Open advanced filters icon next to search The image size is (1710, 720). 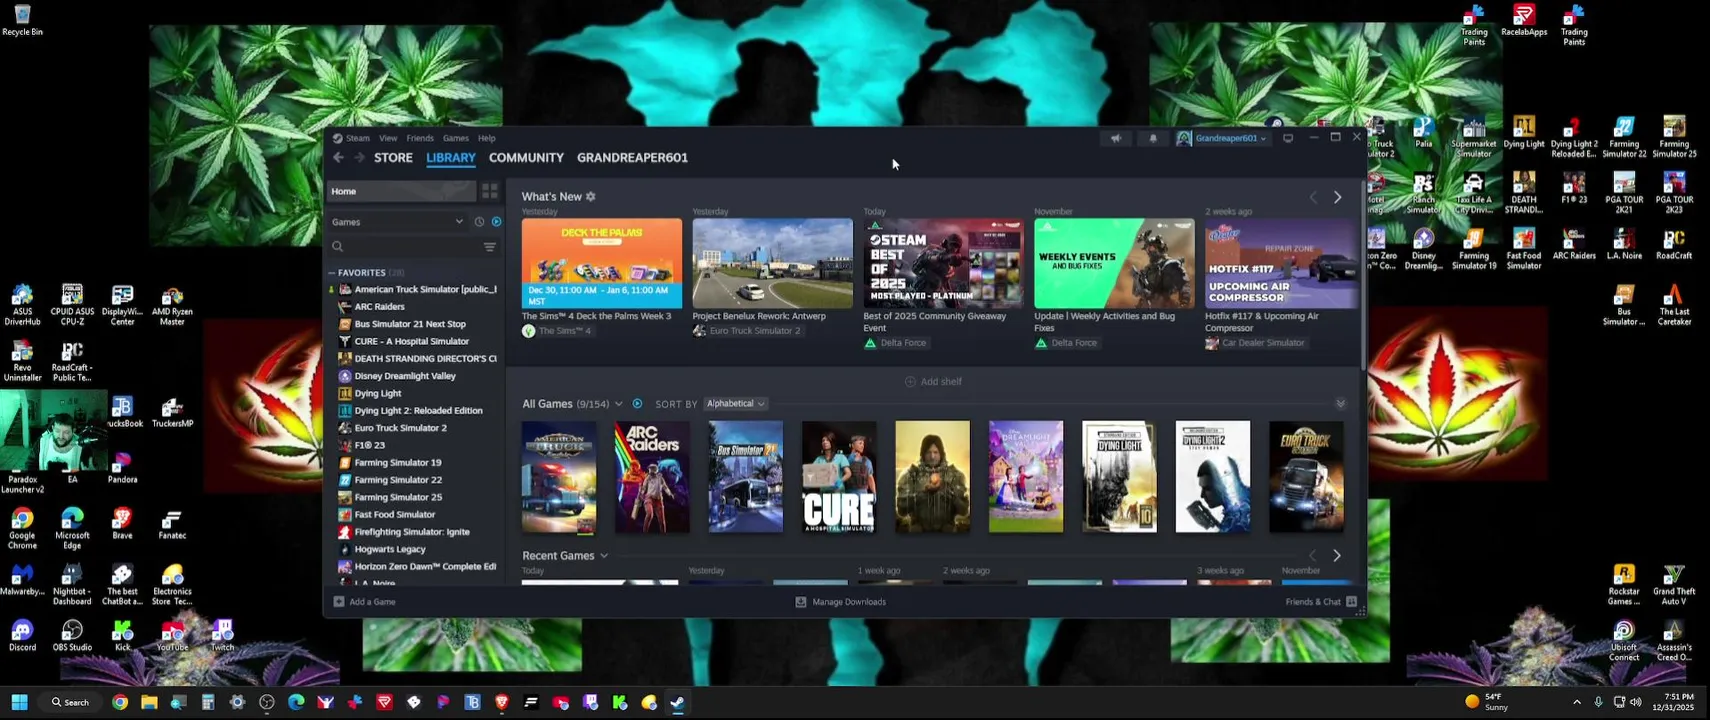coord(490,247)
